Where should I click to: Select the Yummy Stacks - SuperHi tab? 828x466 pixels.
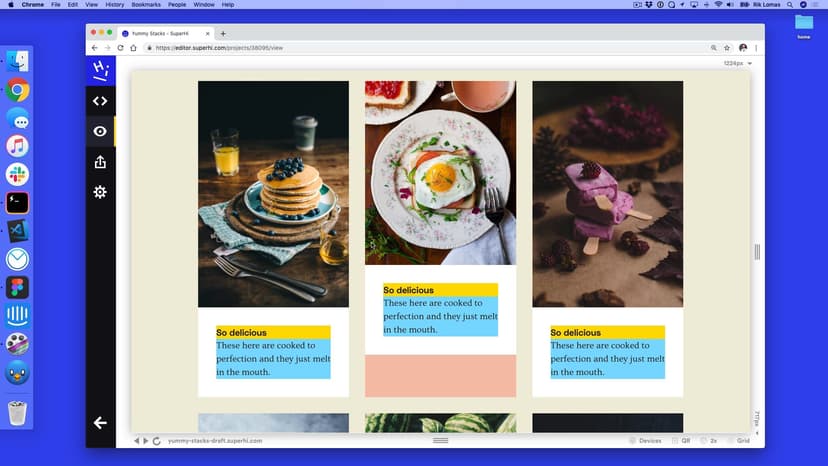pyautogui.click(x=165, y=33)
